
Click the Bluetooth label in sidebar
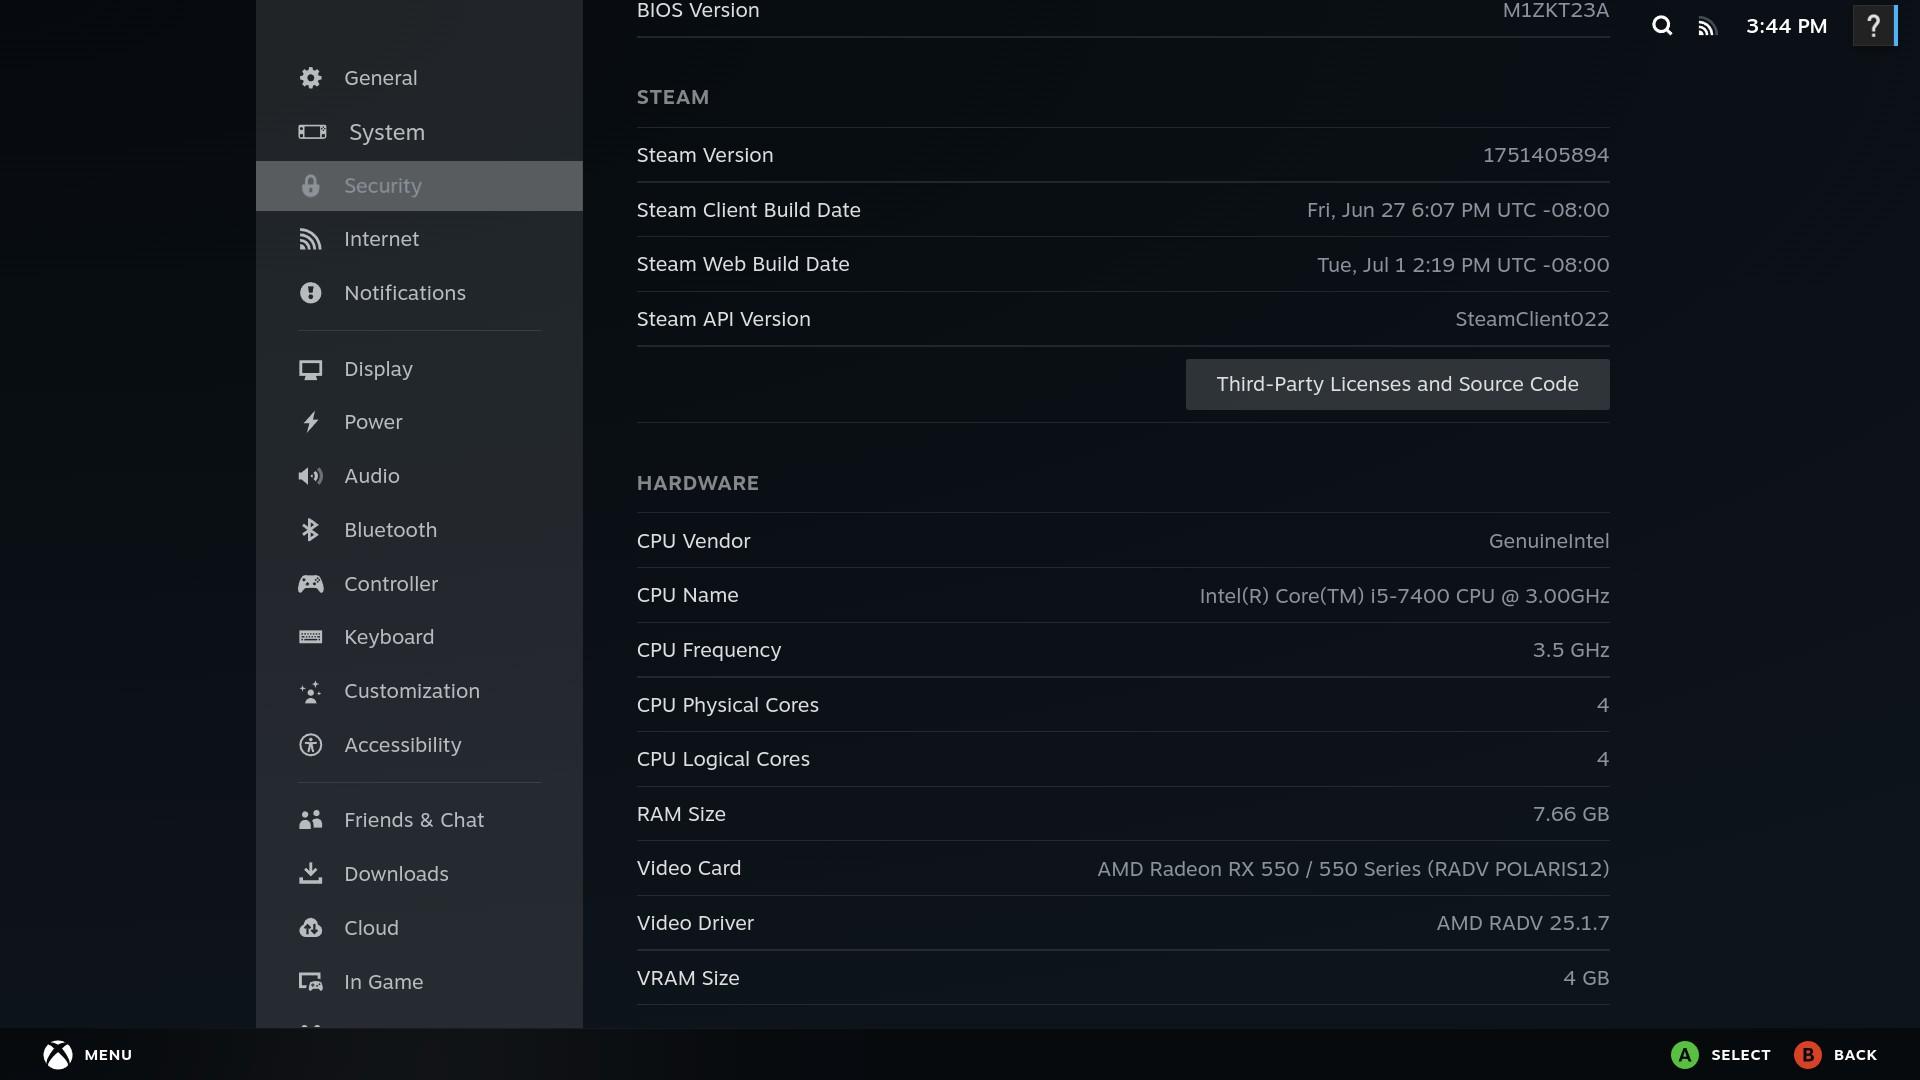tap(390, 530)
